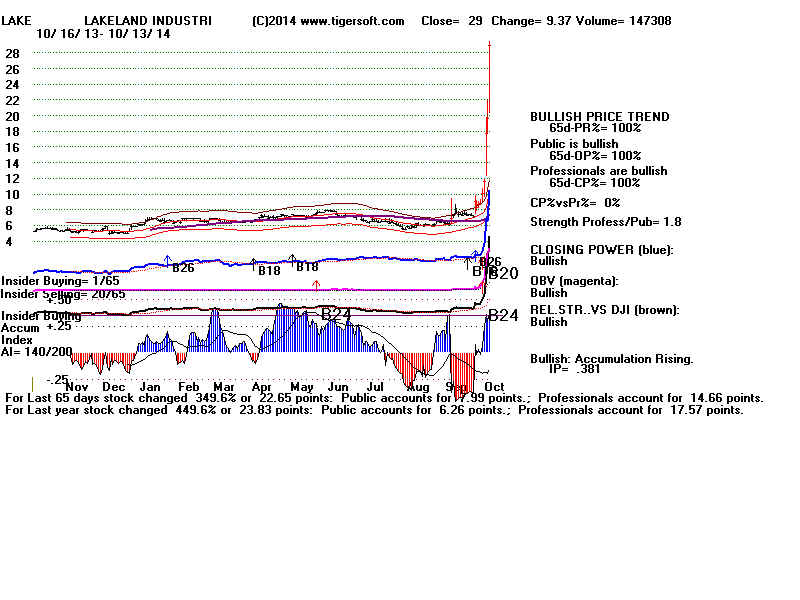Click the blue up arrow above January B26
Image resolution: width=800 pixels, height=600 pixels.
pos(167,260)
